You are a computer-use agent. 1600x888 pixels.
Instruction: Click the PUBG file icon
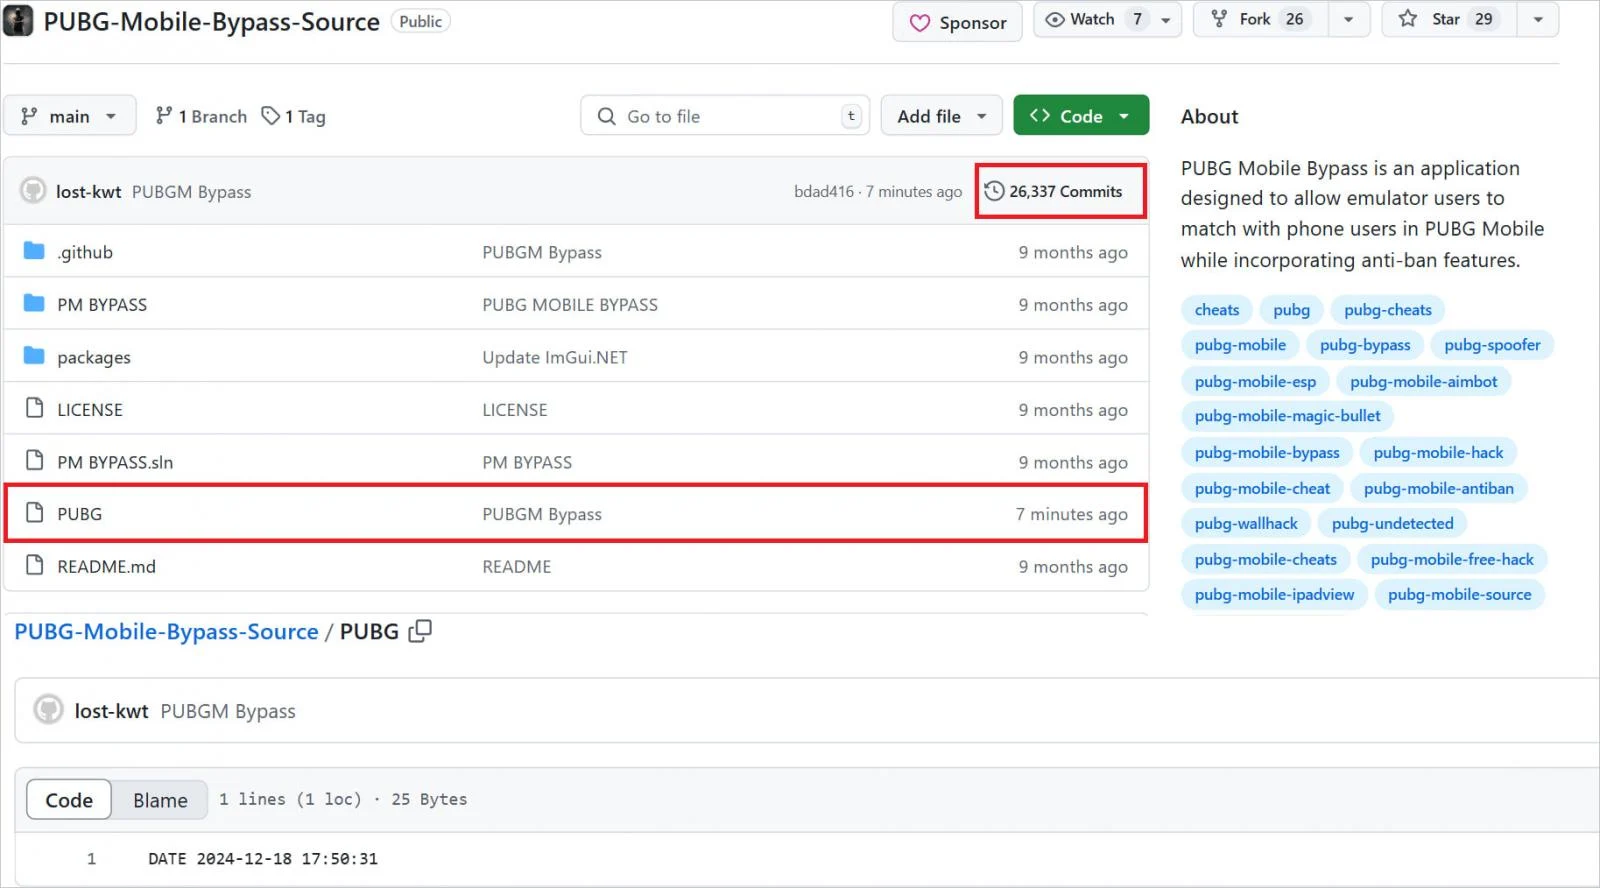pos(35,513)
